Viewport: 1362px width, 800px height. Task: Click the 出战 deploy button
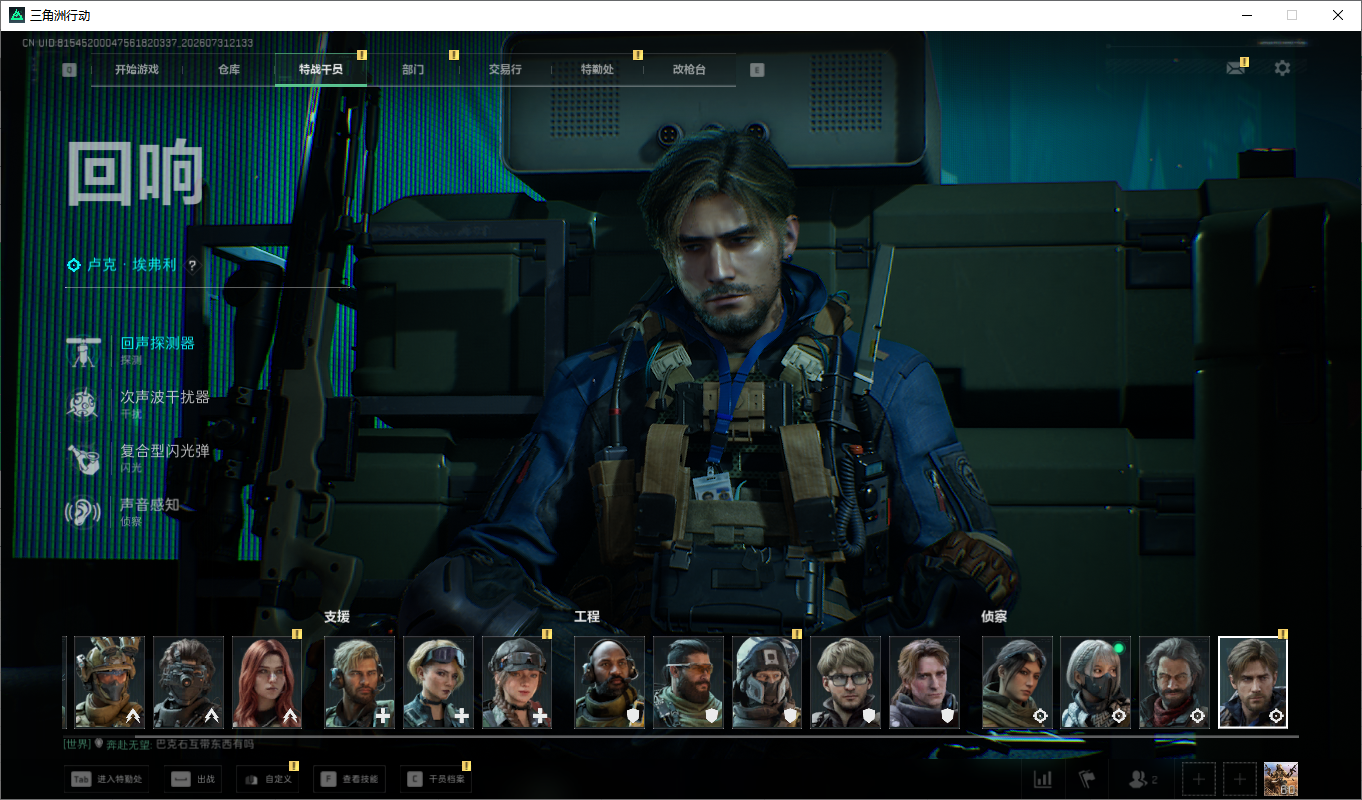click(193, 779)
